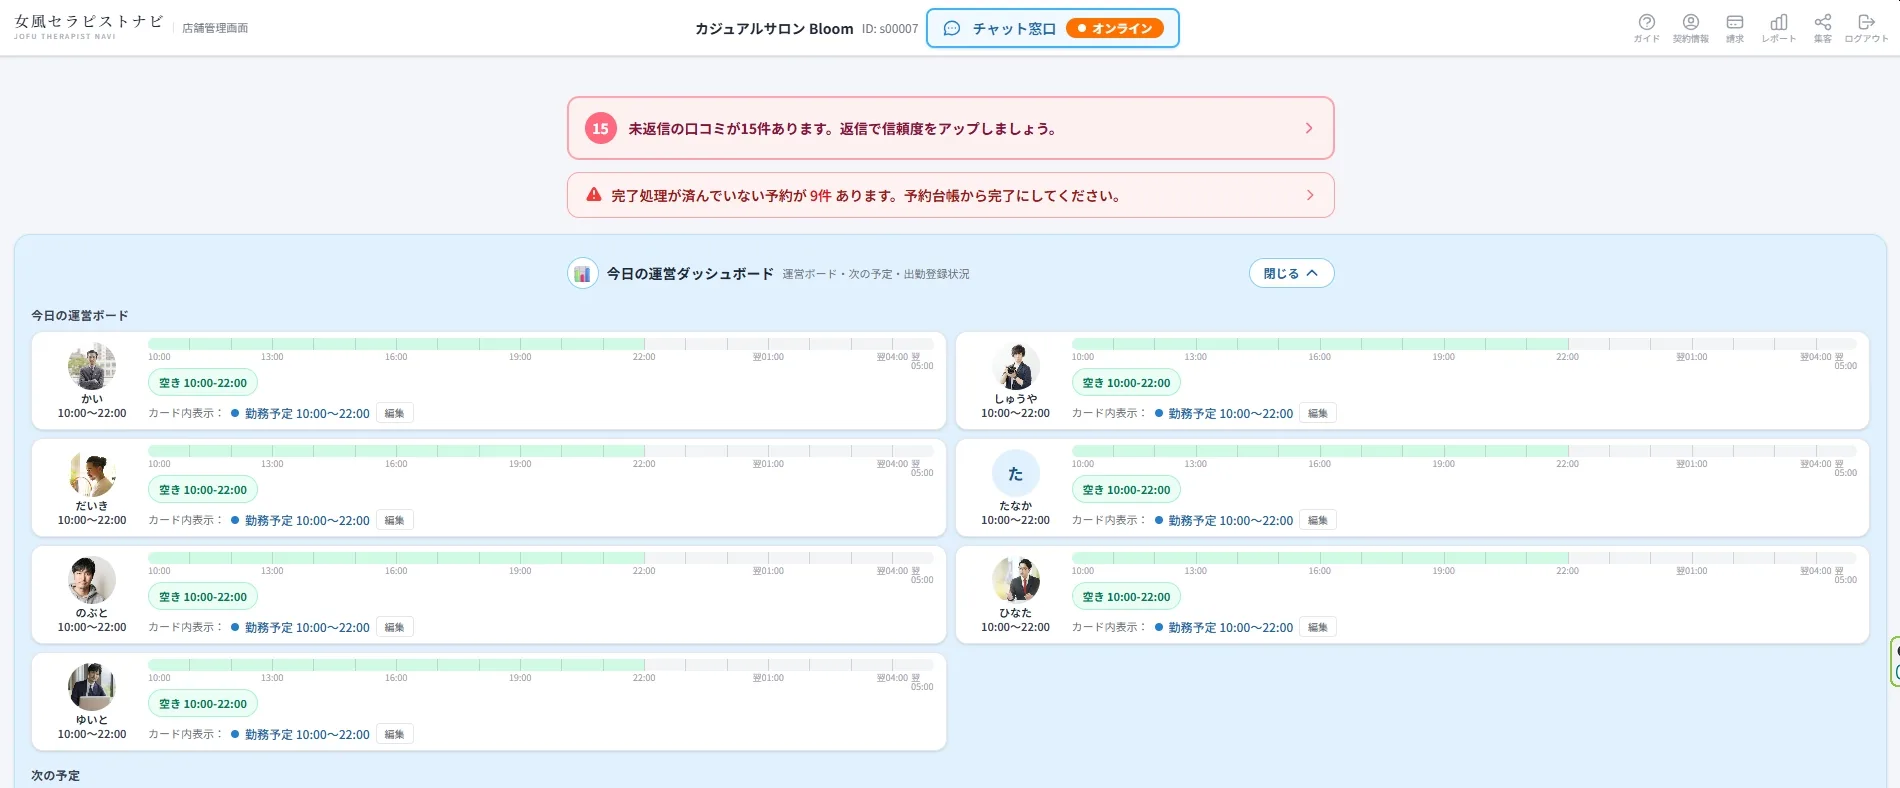Click the 女風セラピストナビ logo
Viewport: 1900px width, 788px height.
89,27
